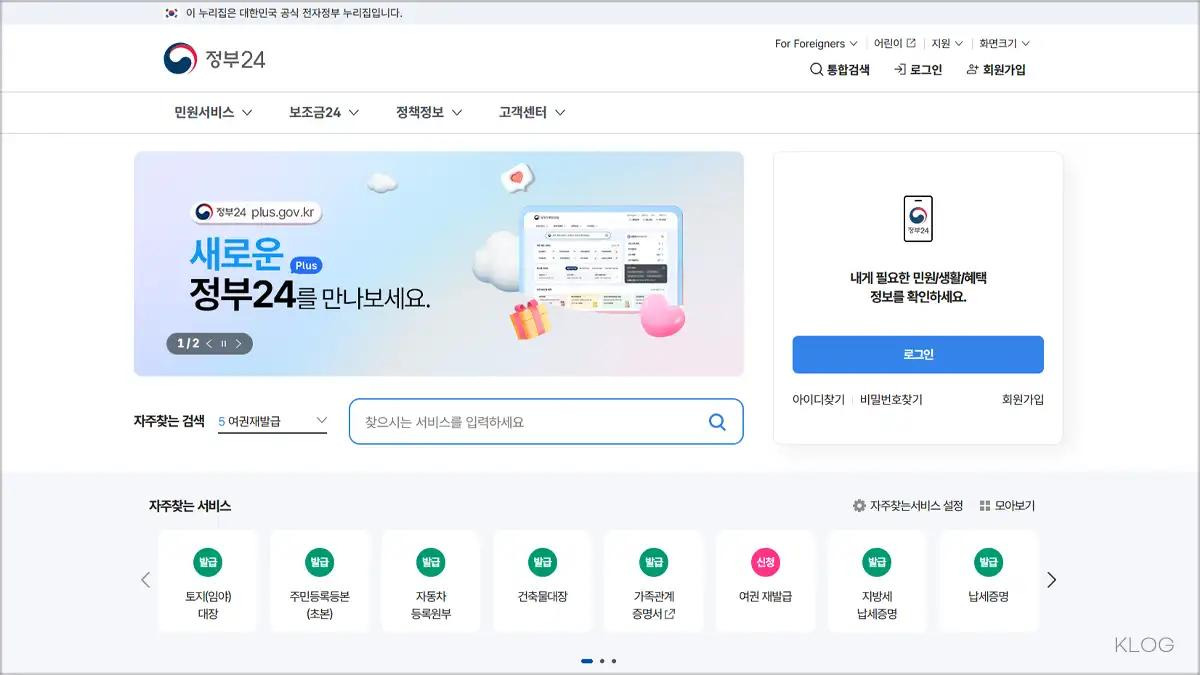Pause the banner slideshow
The height and width of the screenshot is (675, 1200).
224,344
